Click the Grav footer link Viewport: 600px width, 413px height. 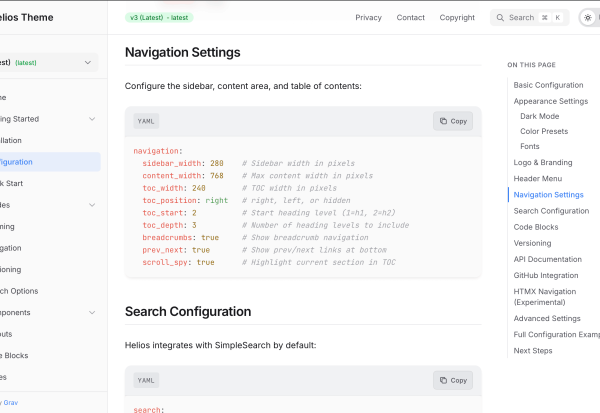click(11, 403)
